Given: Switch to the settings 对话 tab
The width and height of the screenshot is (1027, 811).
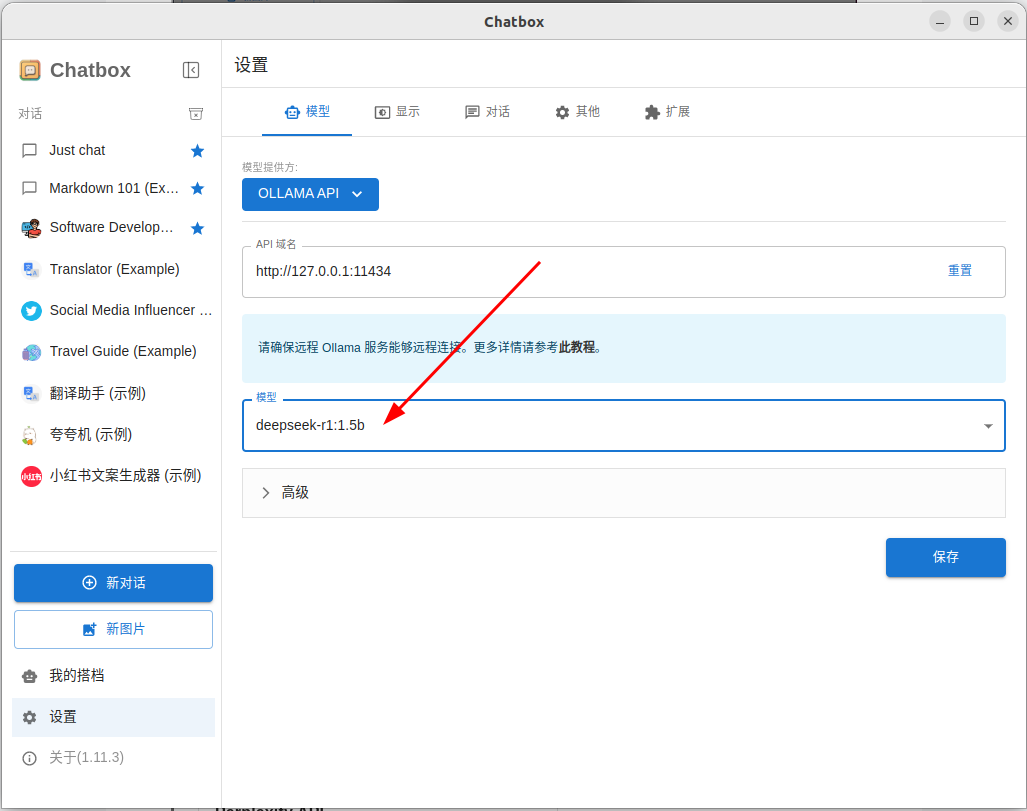Looking at the screenshot, I should 487,112.
